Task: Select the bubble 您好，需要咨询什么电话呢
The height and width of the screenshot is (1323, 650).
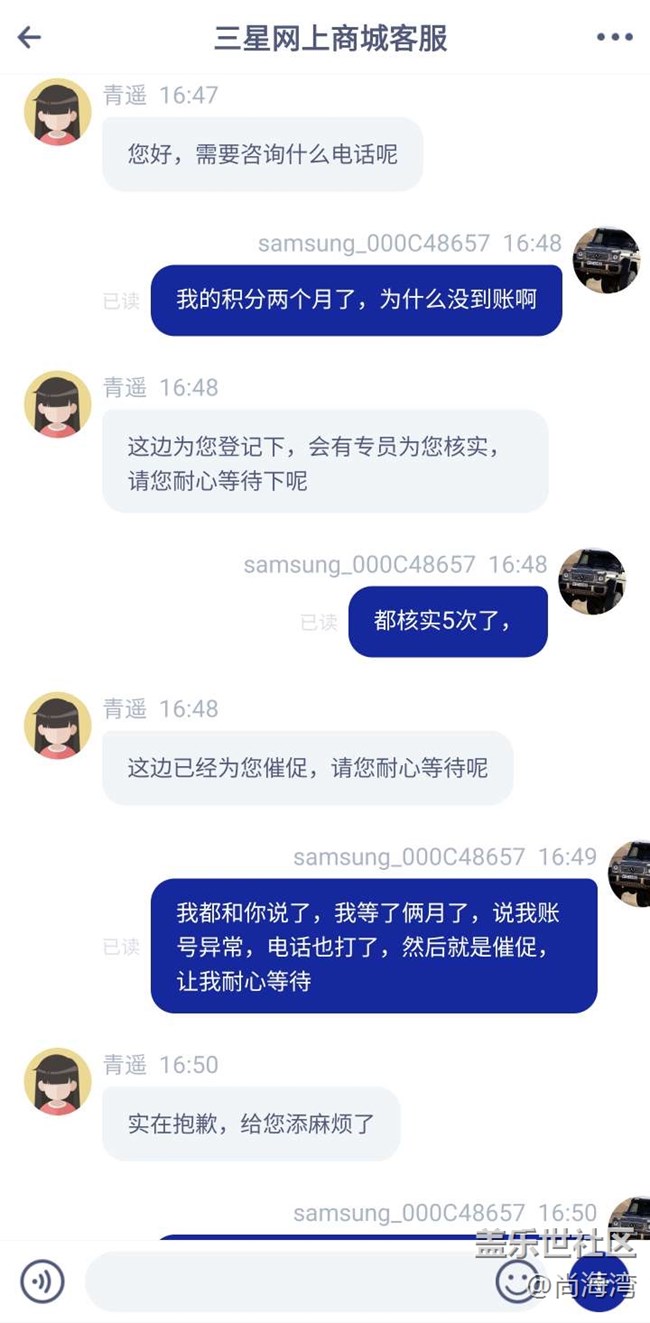Action: 262,155
